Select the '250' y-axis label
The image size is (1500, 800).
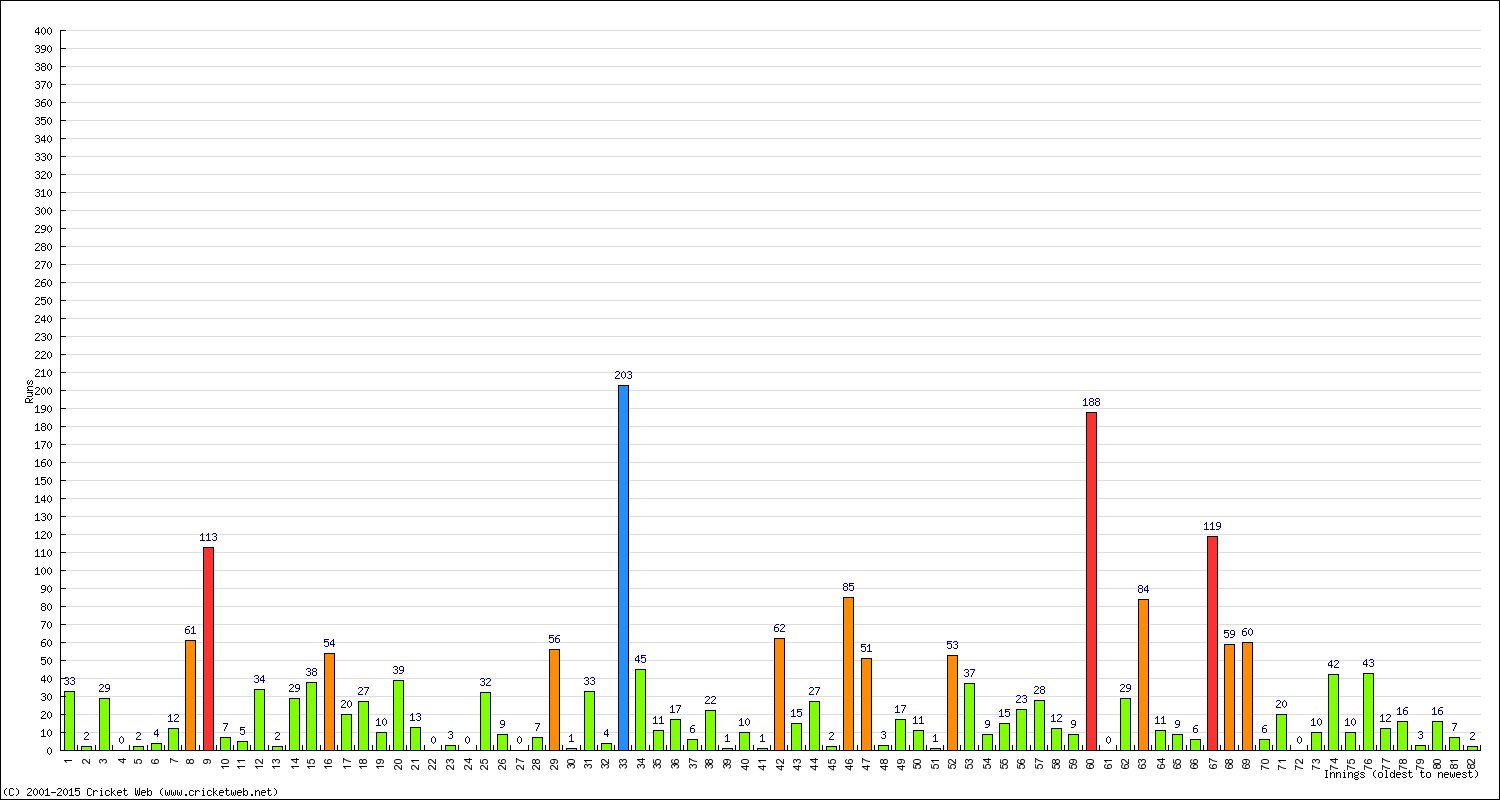coord(42,301)
